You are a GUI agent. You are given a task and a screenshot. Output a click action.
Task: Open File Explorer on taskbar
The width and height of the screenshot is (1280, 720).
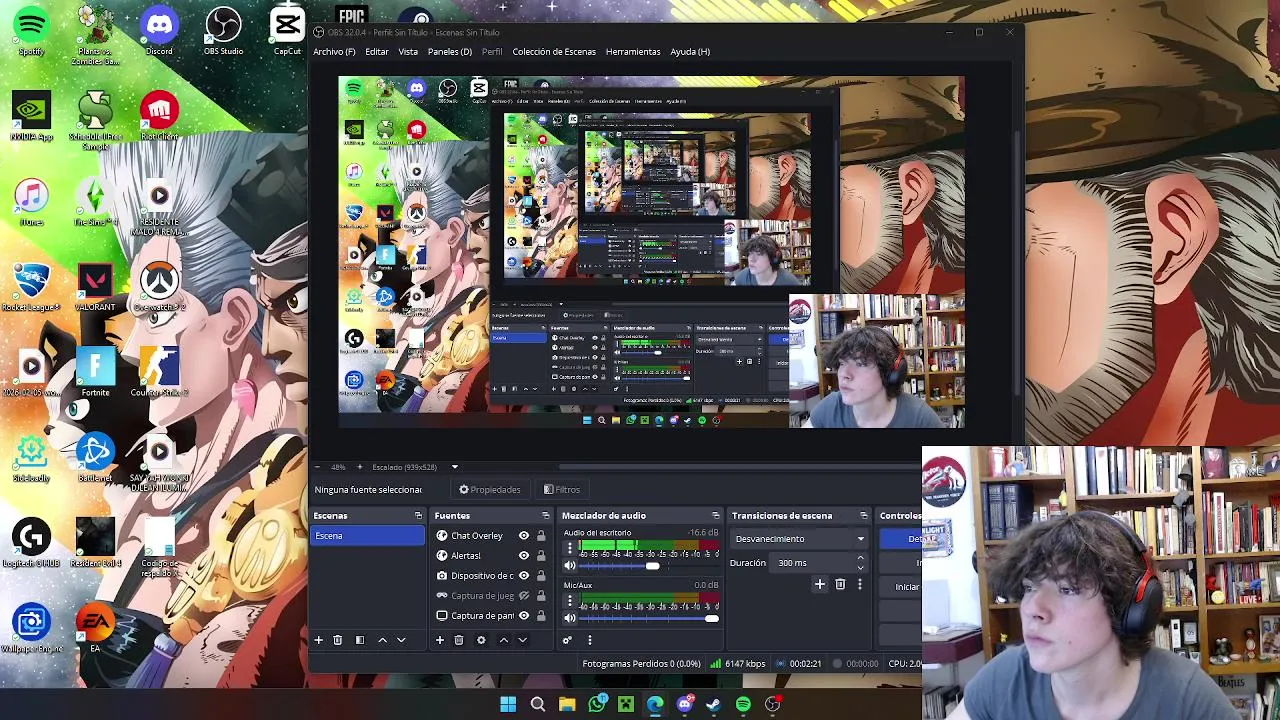pyautogui.click(x=567, y=705)
